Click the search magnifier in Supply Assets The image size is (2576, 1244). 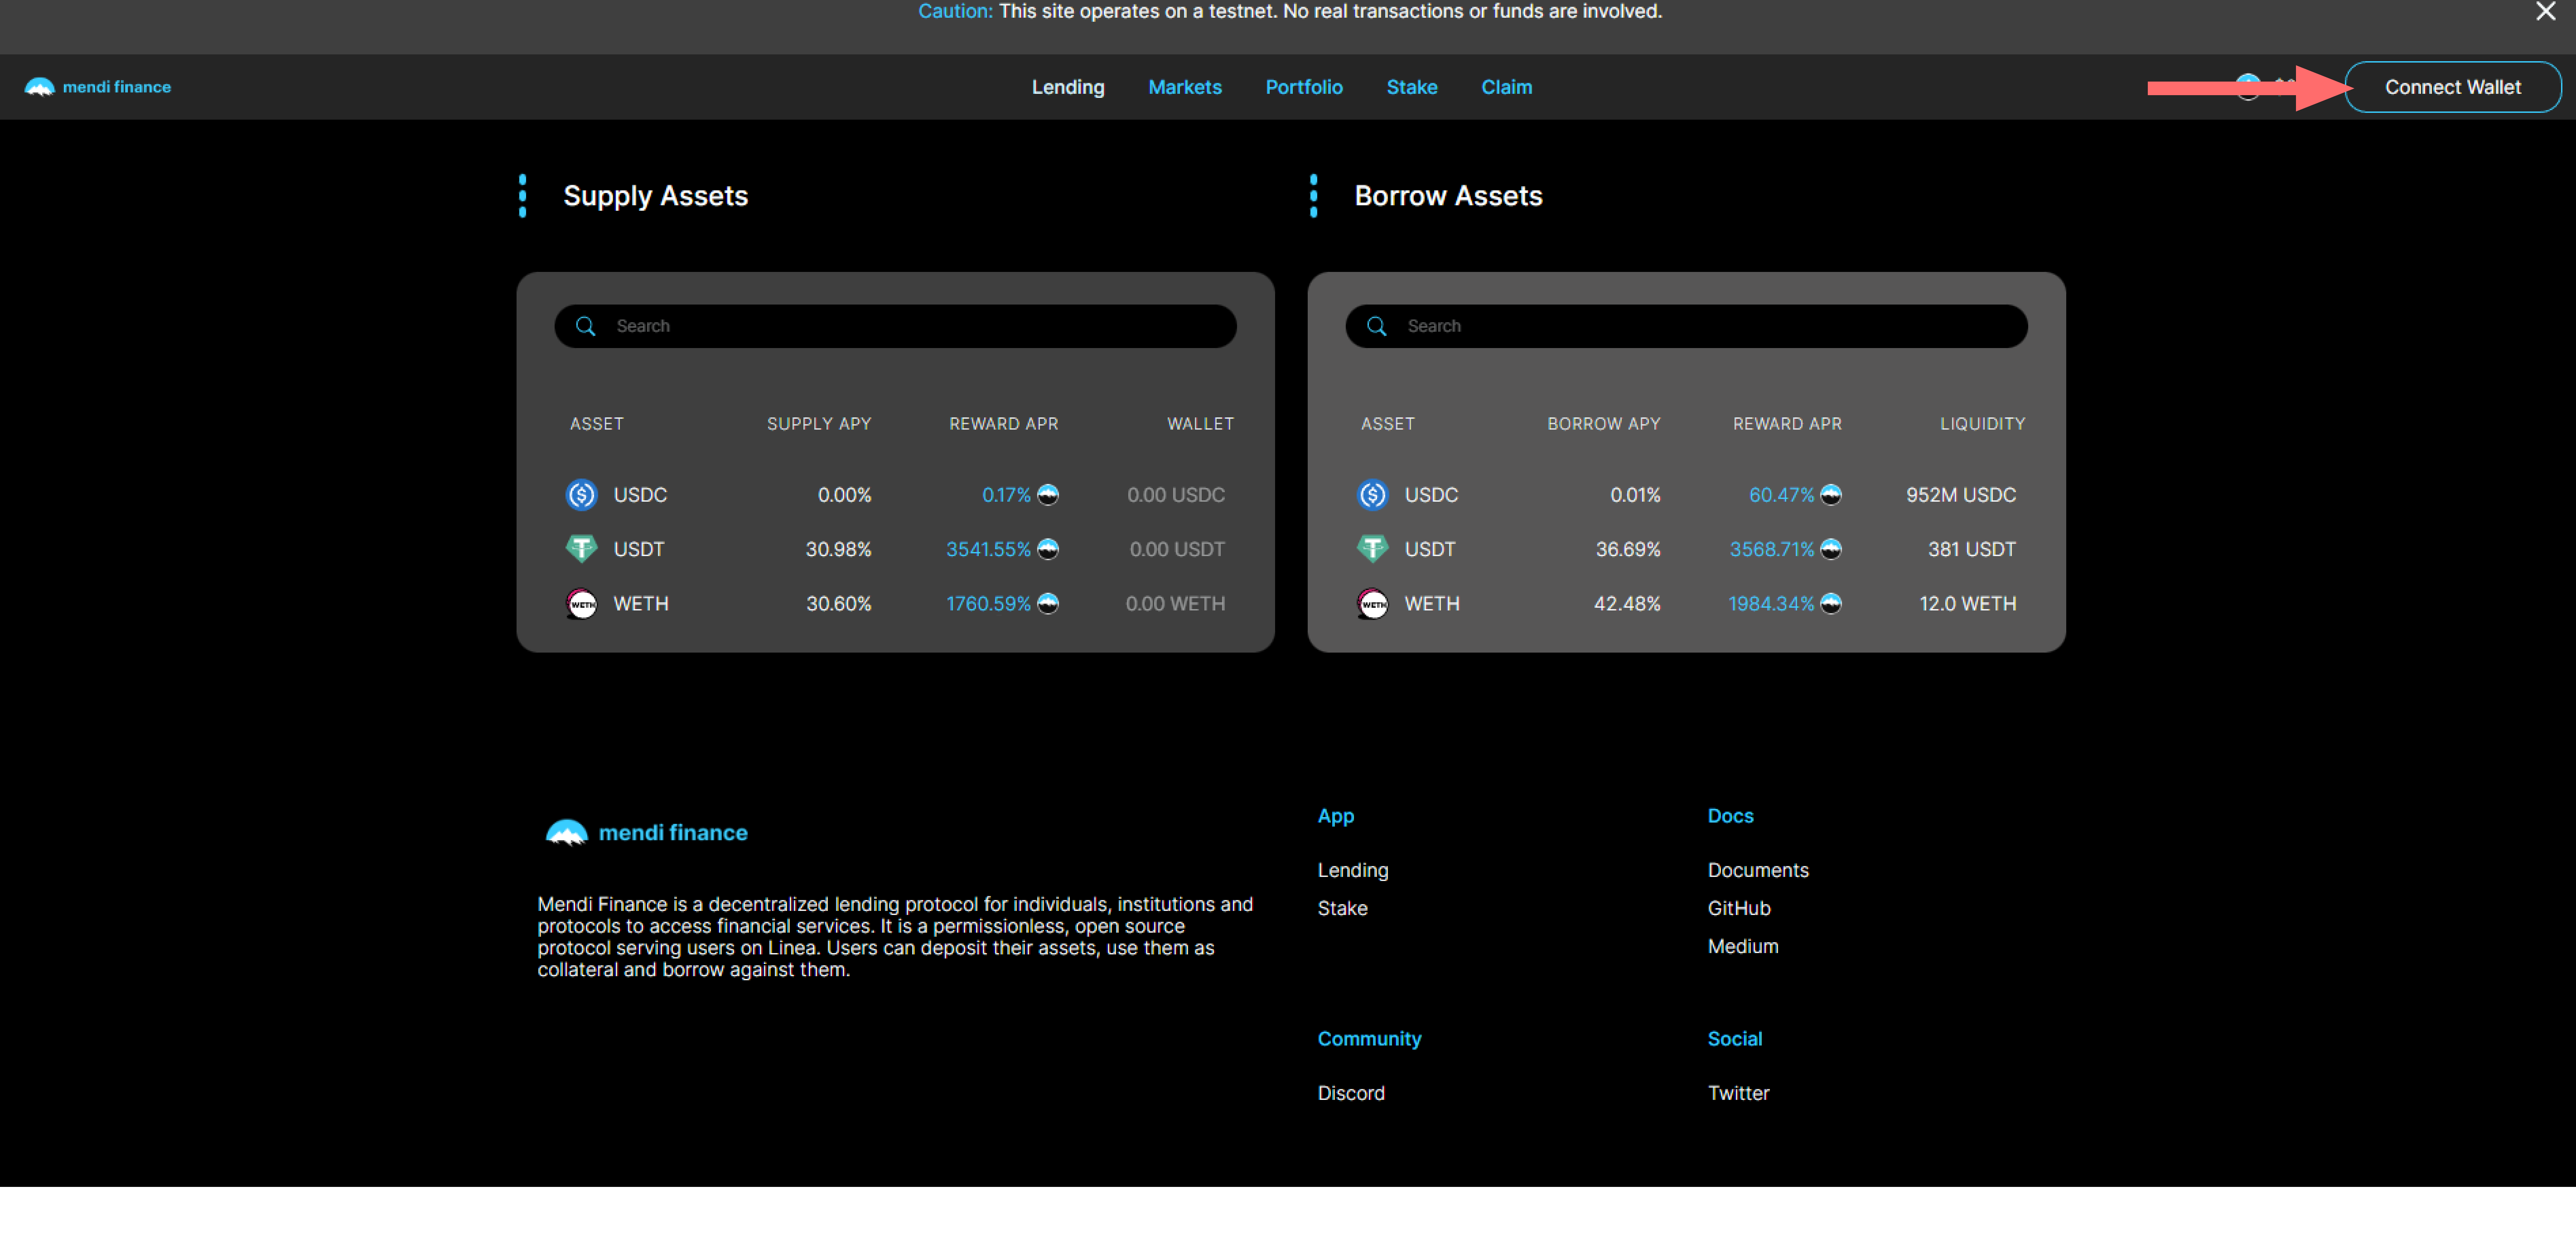coord(586,326)
